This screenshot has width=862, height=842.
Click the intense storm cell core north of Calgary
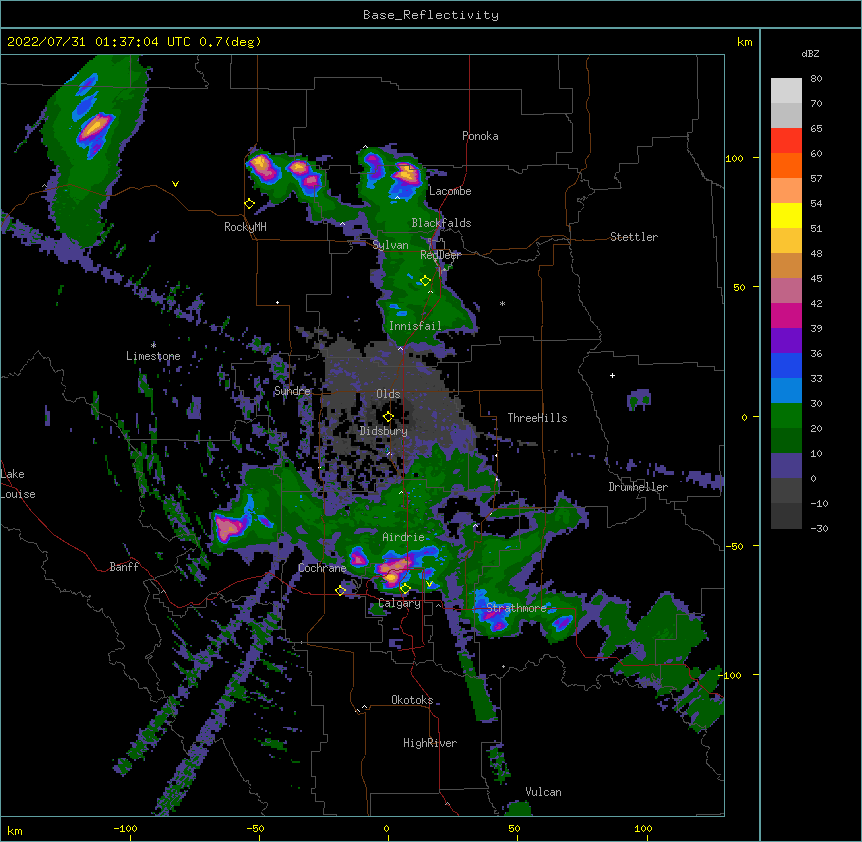point(394,570)
